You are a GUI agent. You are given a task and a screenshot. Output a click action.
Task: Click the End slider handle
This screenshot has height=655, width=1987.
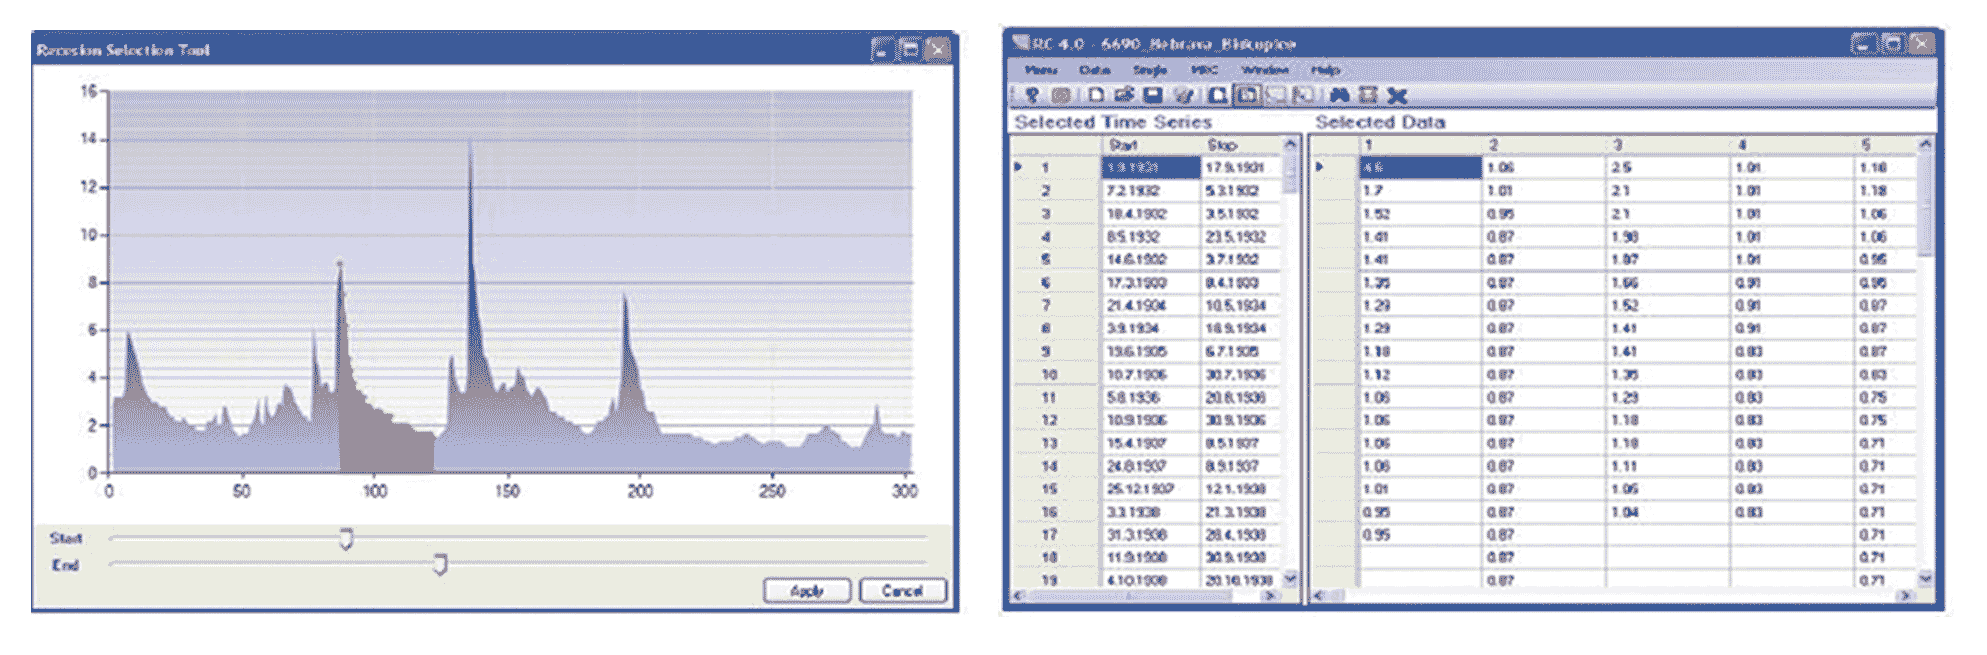(x=440, y=565)
